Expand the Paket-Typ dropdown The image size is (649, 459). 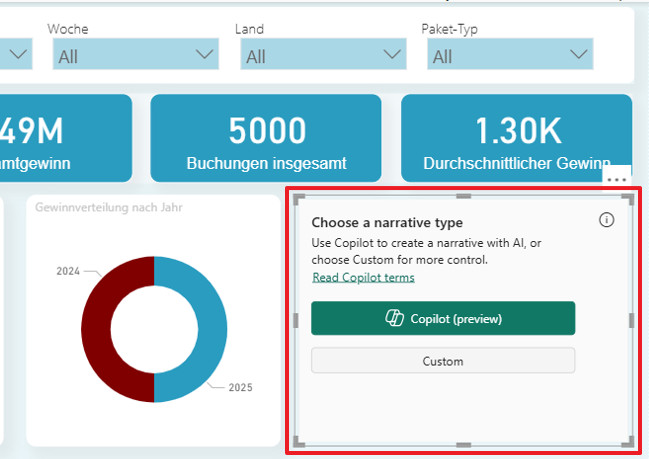(x=510, y=54)
